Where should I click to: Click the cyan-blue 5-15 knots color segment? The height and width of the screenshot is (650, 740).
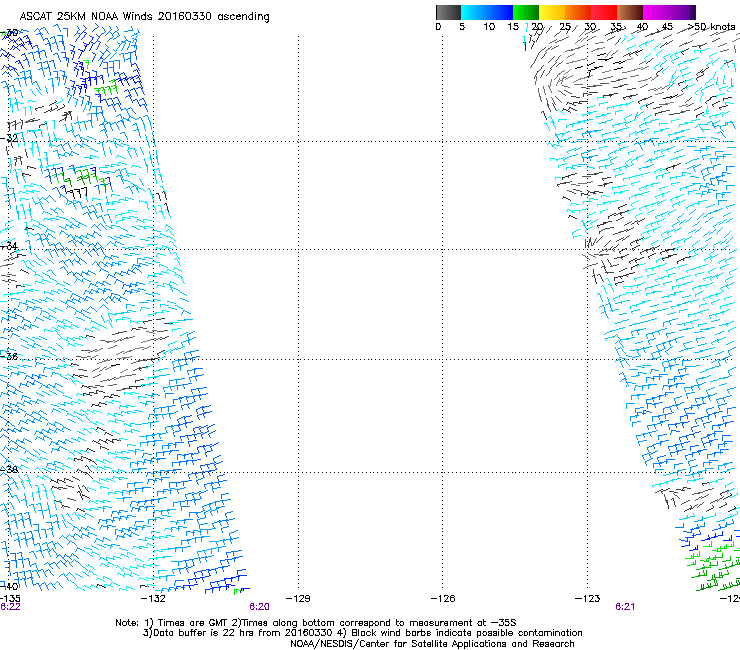coord(487,12)
